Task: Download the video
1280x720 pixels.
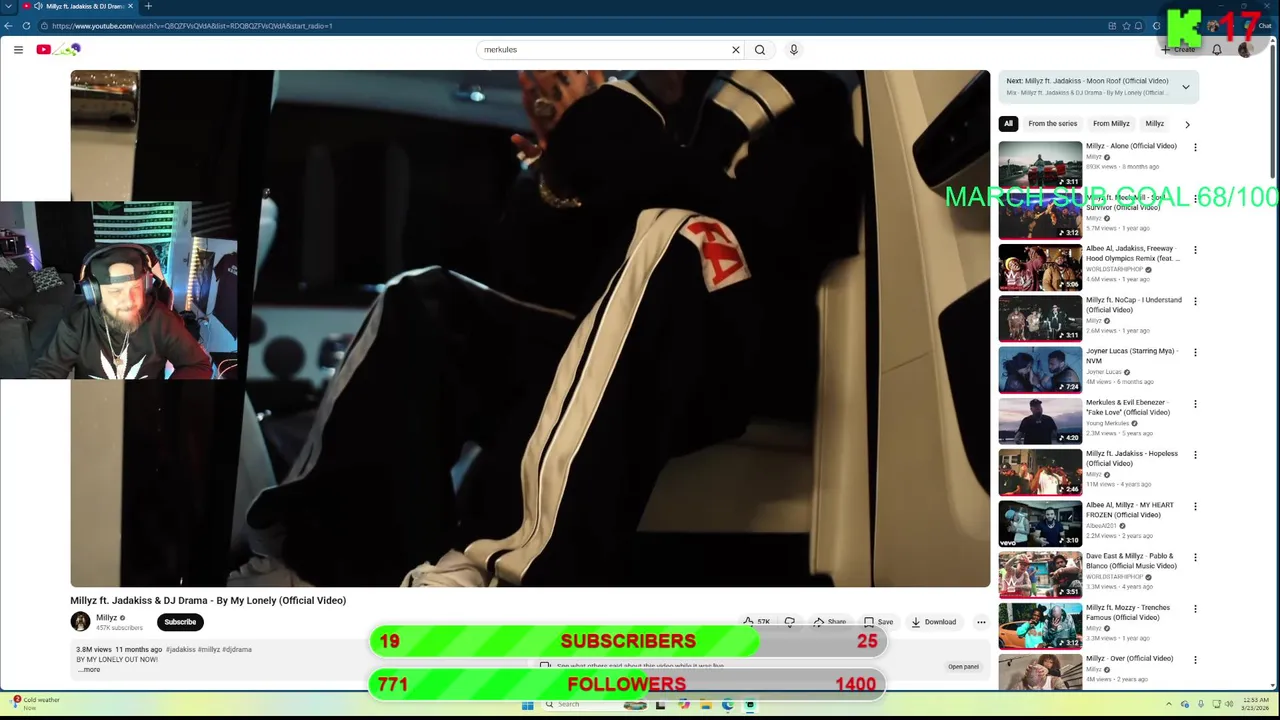Action: 934,622
